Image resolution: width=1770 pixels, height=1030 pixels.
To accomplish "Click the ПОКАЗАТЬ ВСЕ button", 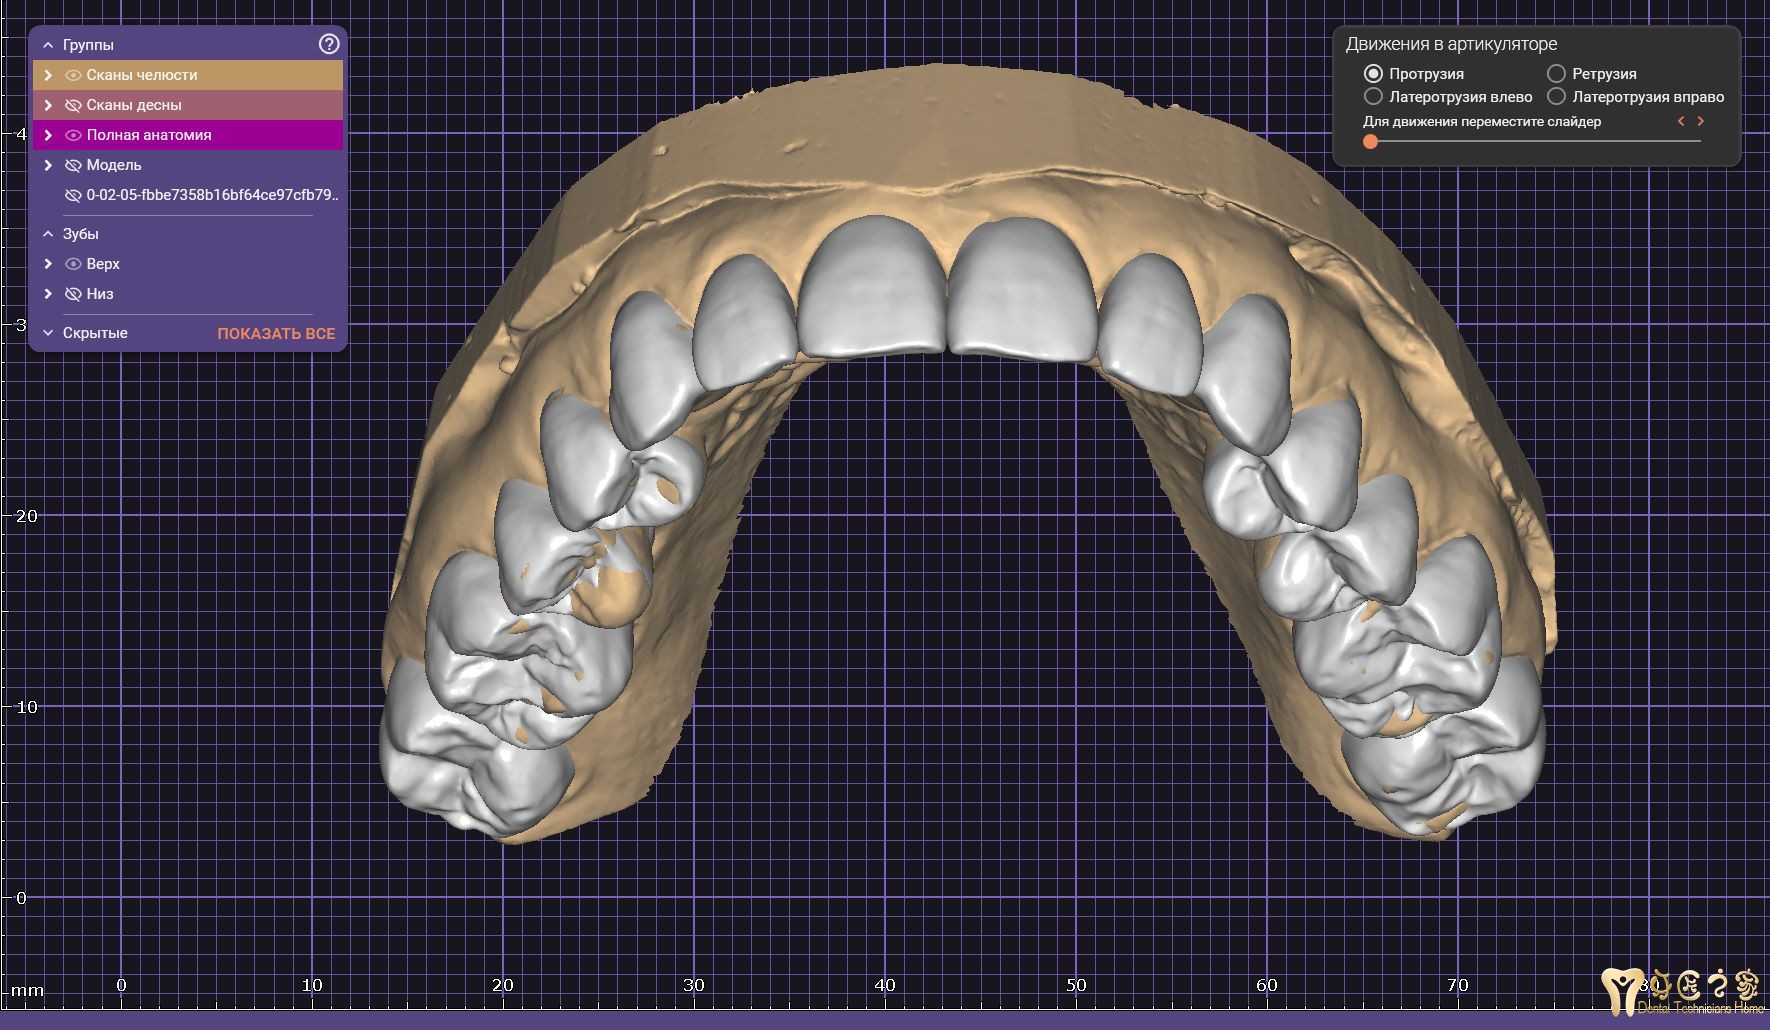I will tap(276, 334).
